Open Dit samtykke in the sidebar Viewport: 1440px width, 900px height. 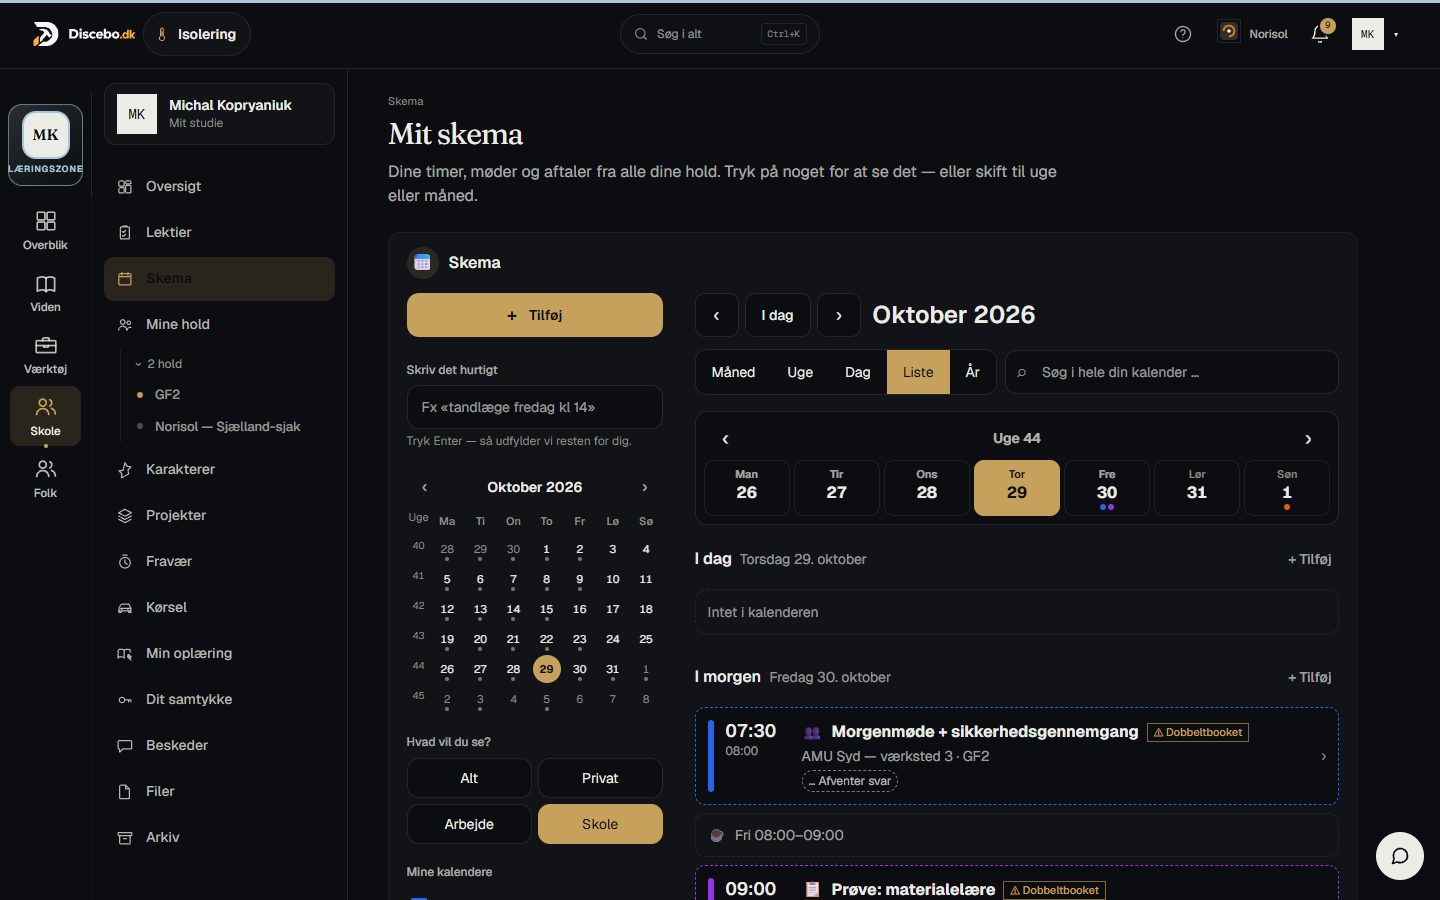pos(219,699)
